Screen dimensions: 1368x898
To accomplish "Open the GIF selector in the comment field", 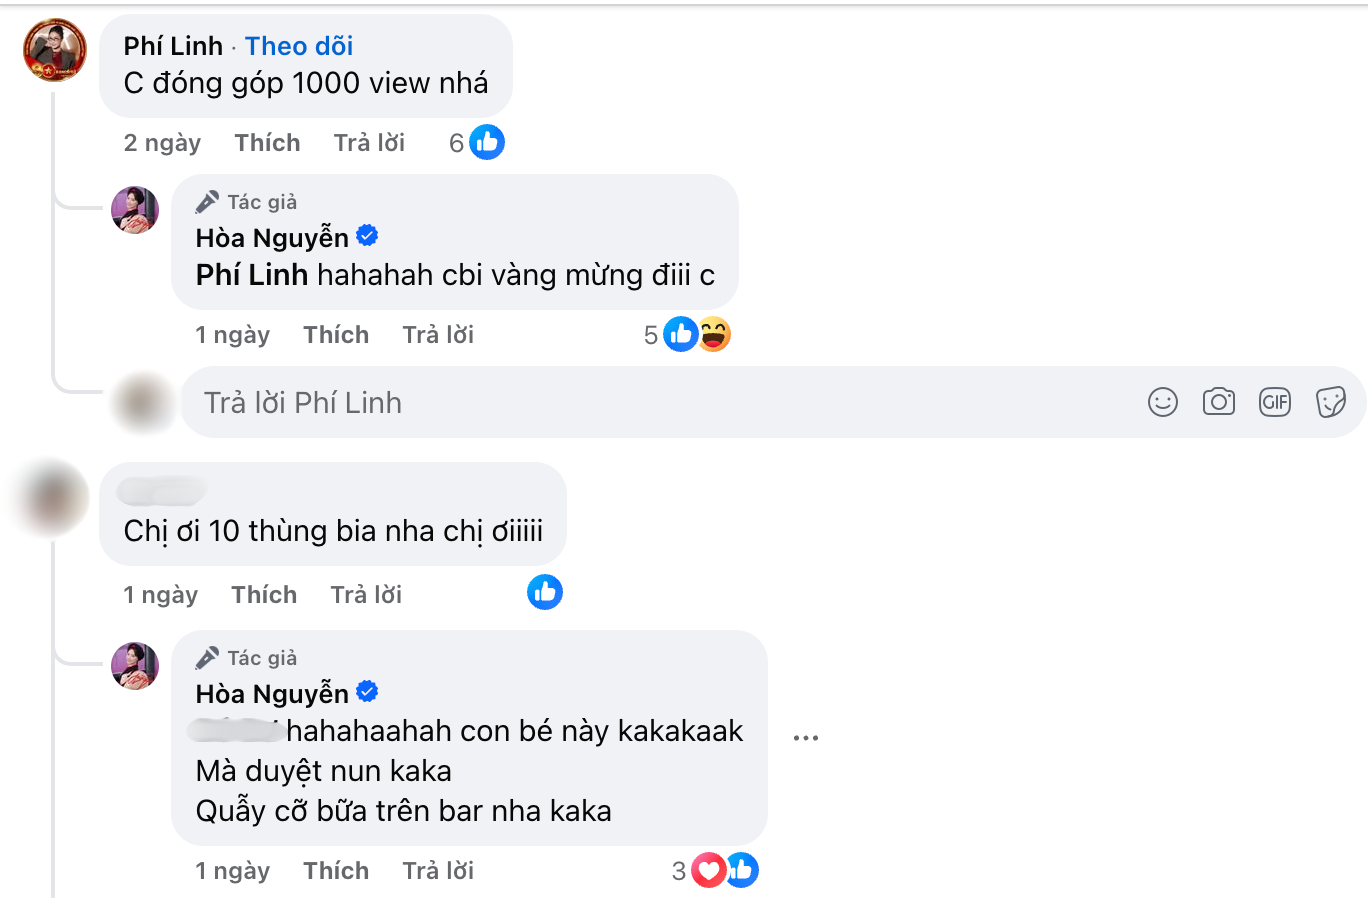I will pos(1275,402).
